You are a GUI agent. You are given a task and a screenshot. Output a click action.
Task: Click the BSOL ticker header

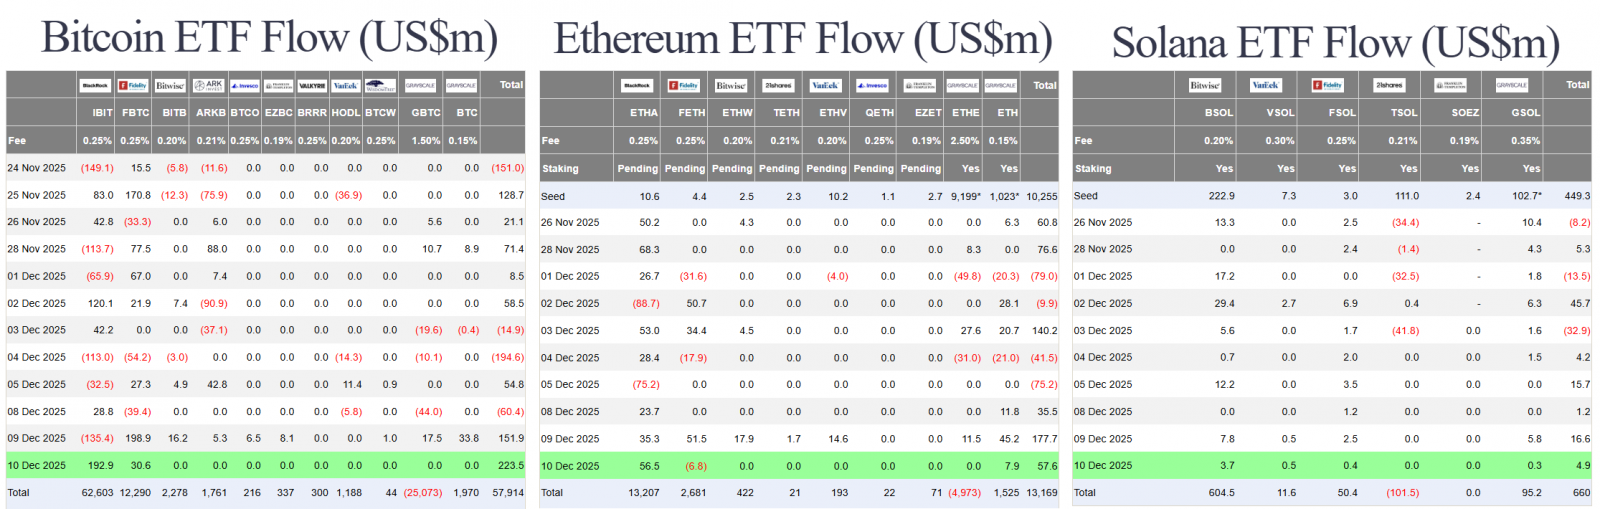point(1219,113)
